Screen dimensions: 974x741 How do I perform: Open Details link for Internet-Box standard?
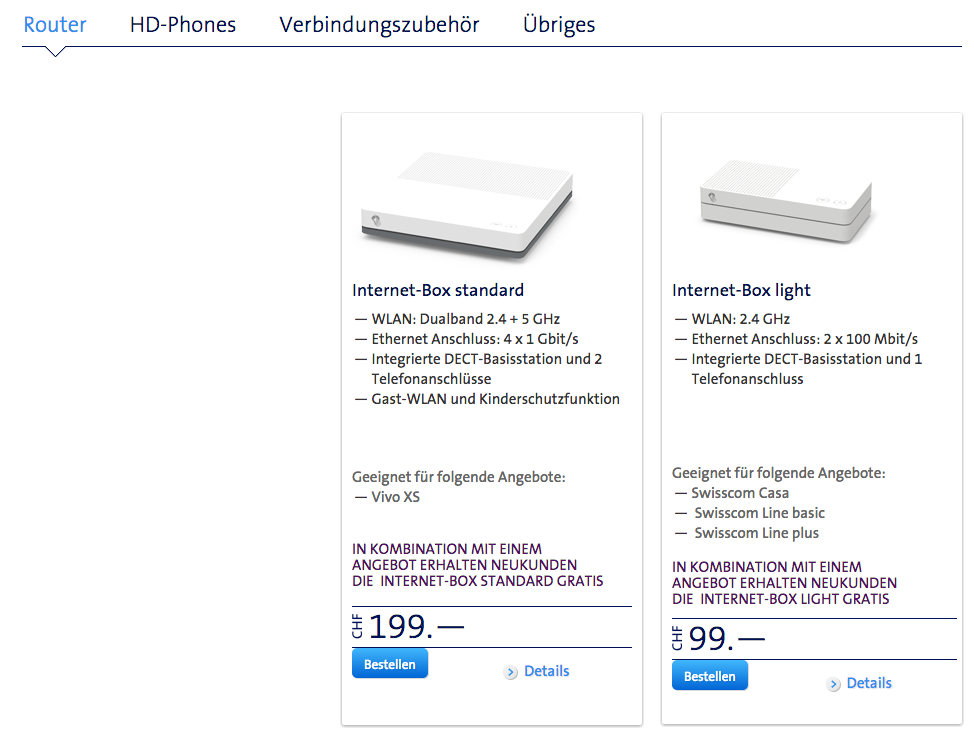point(546,671)
